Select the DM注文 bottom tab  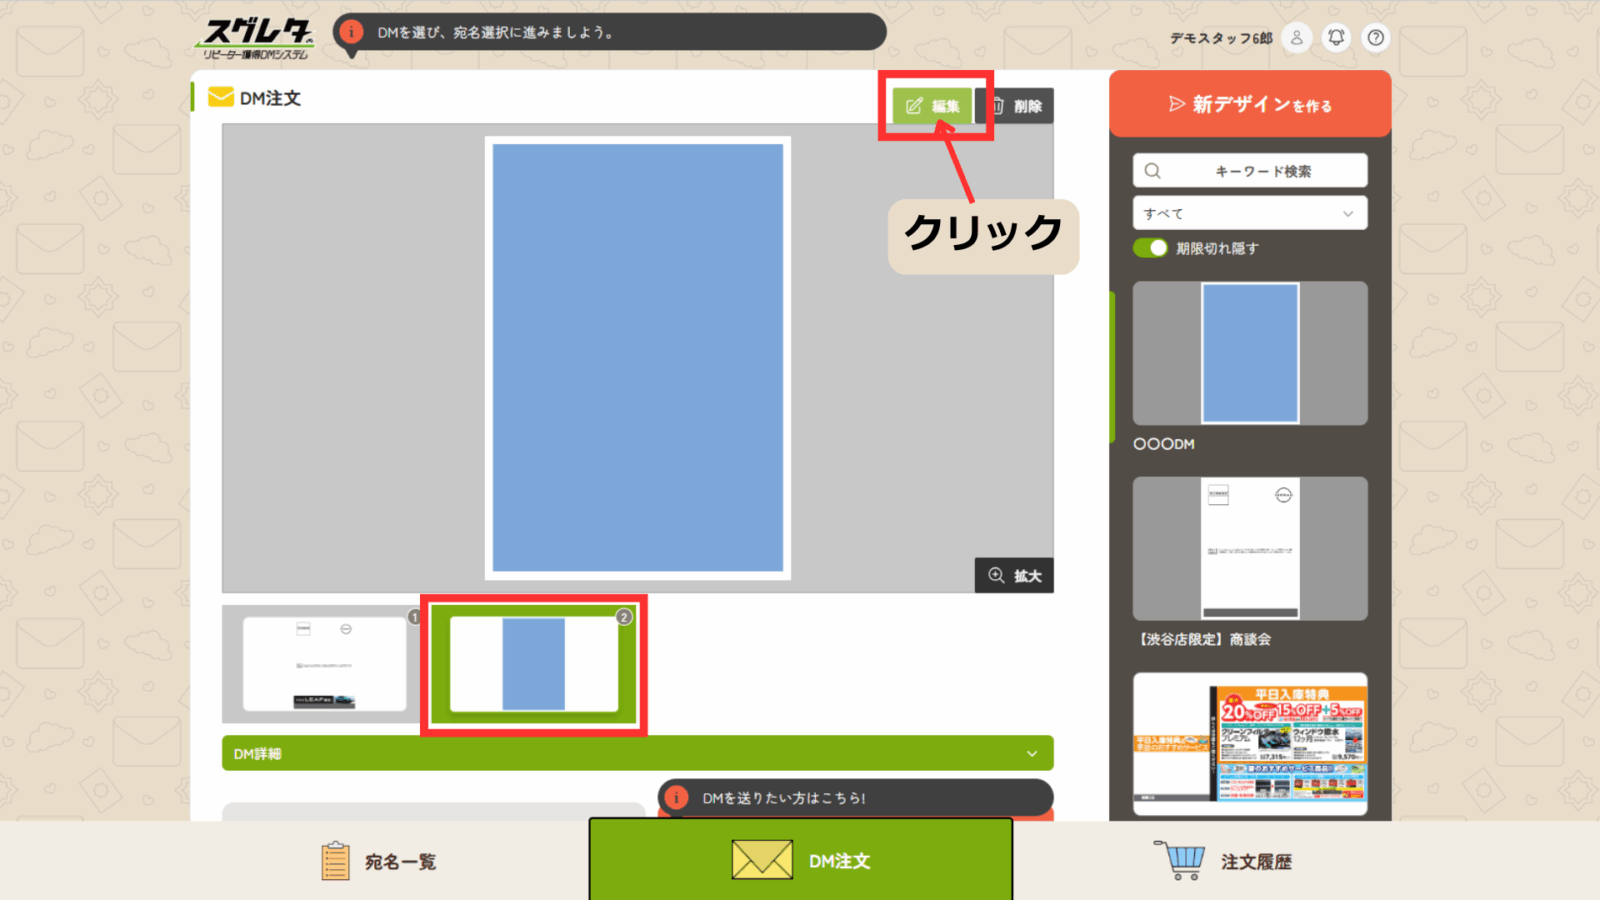(800, 861)
